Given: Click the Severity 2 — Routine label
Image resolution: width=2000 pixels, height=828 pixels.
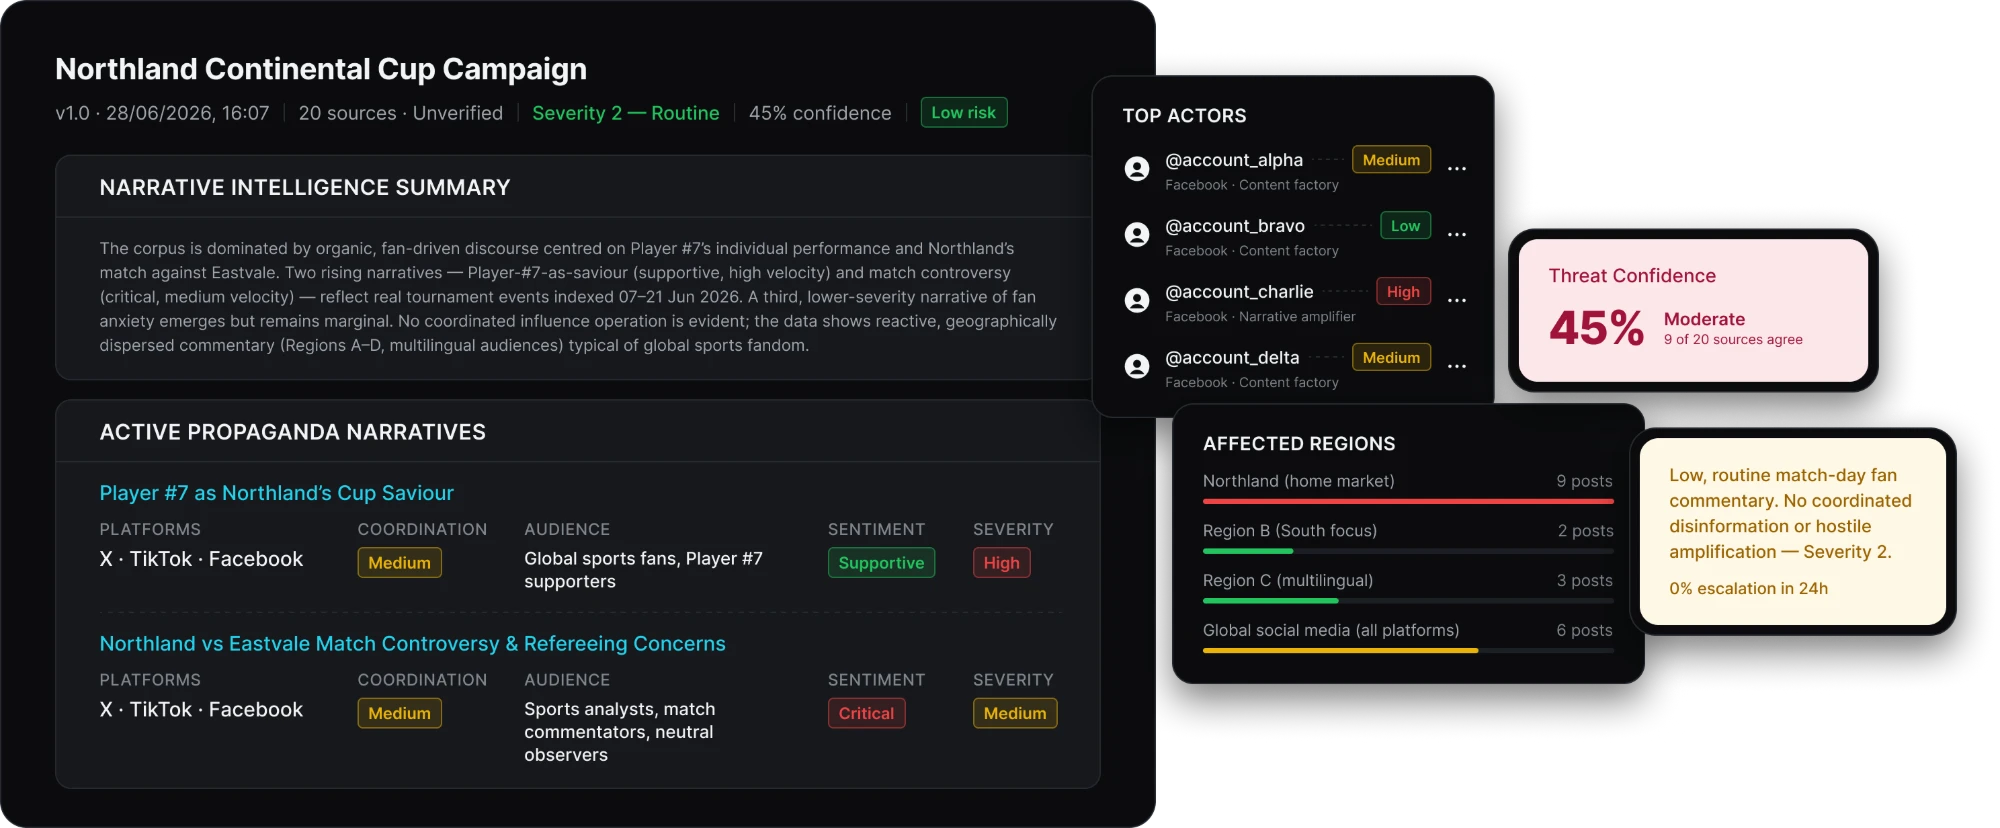Looking at the screenshot, I should click(625, 113).
